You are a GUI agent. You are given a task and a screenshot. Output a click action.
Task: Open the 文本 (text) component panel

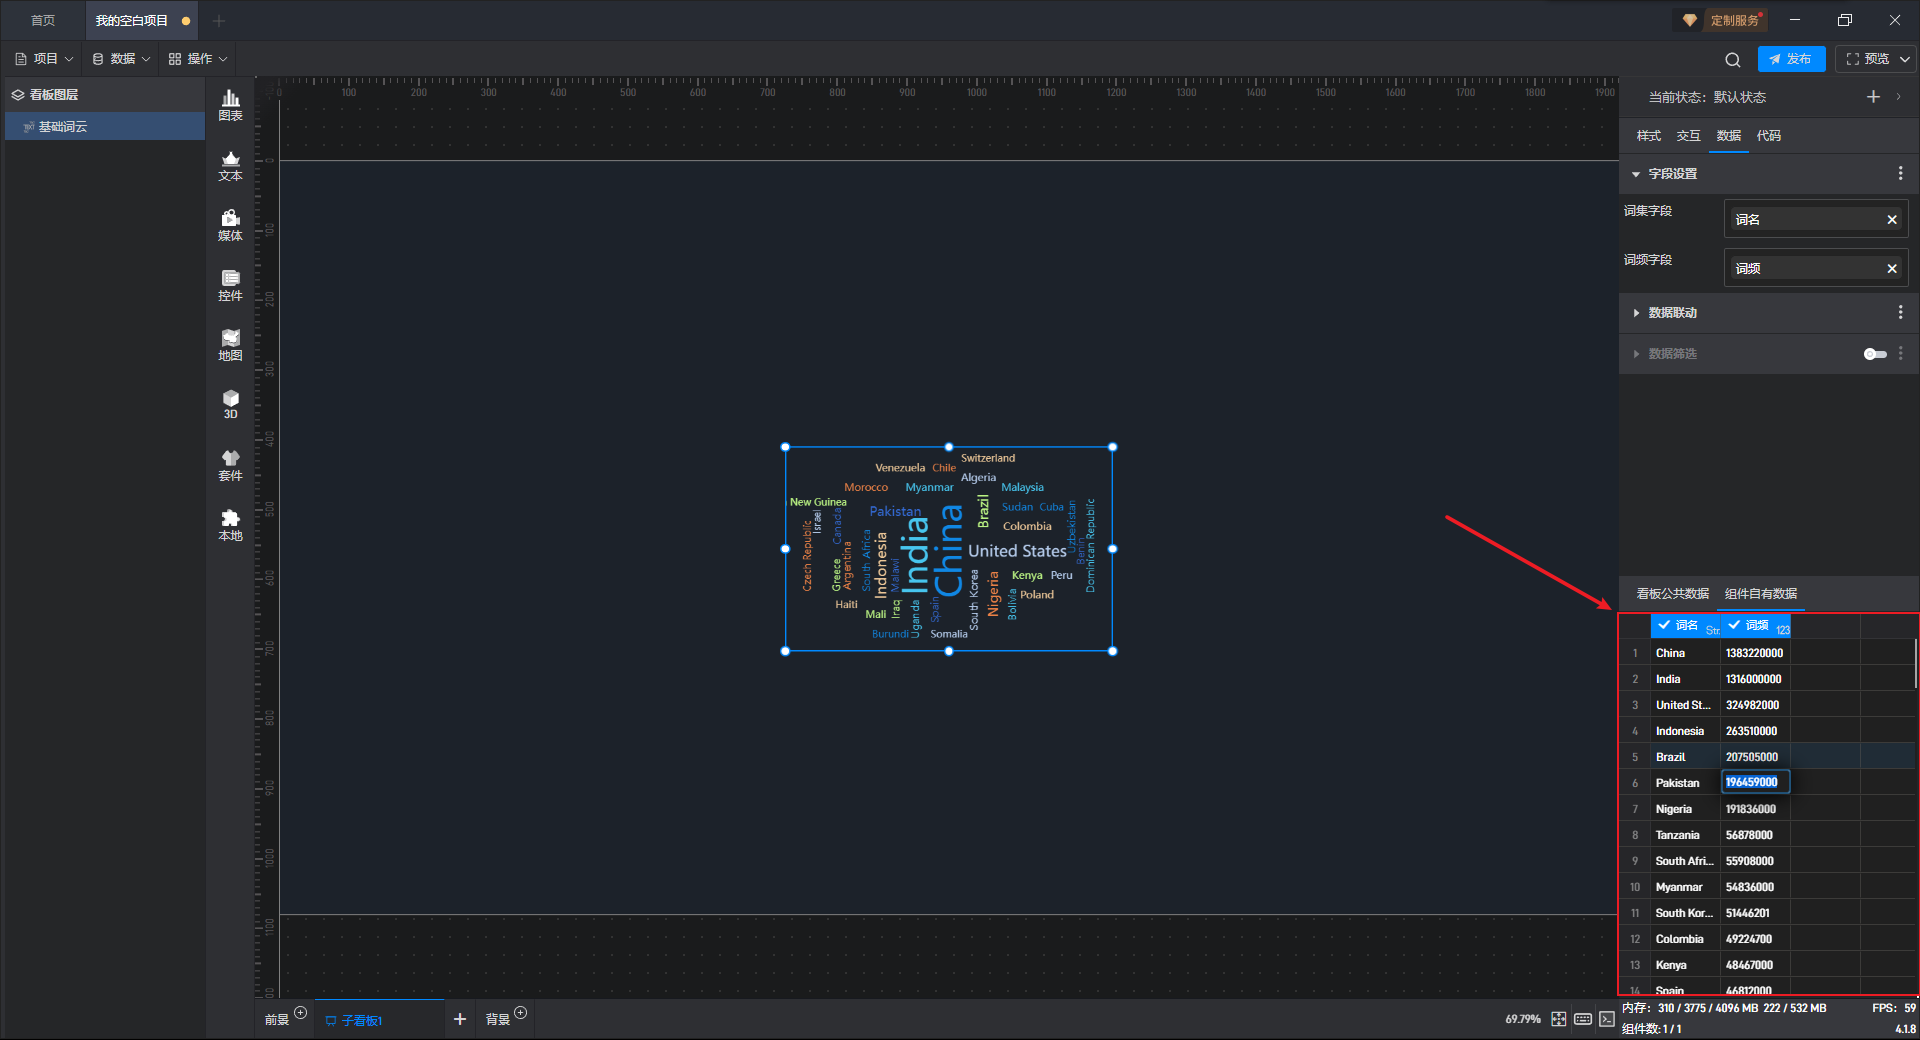230,165
